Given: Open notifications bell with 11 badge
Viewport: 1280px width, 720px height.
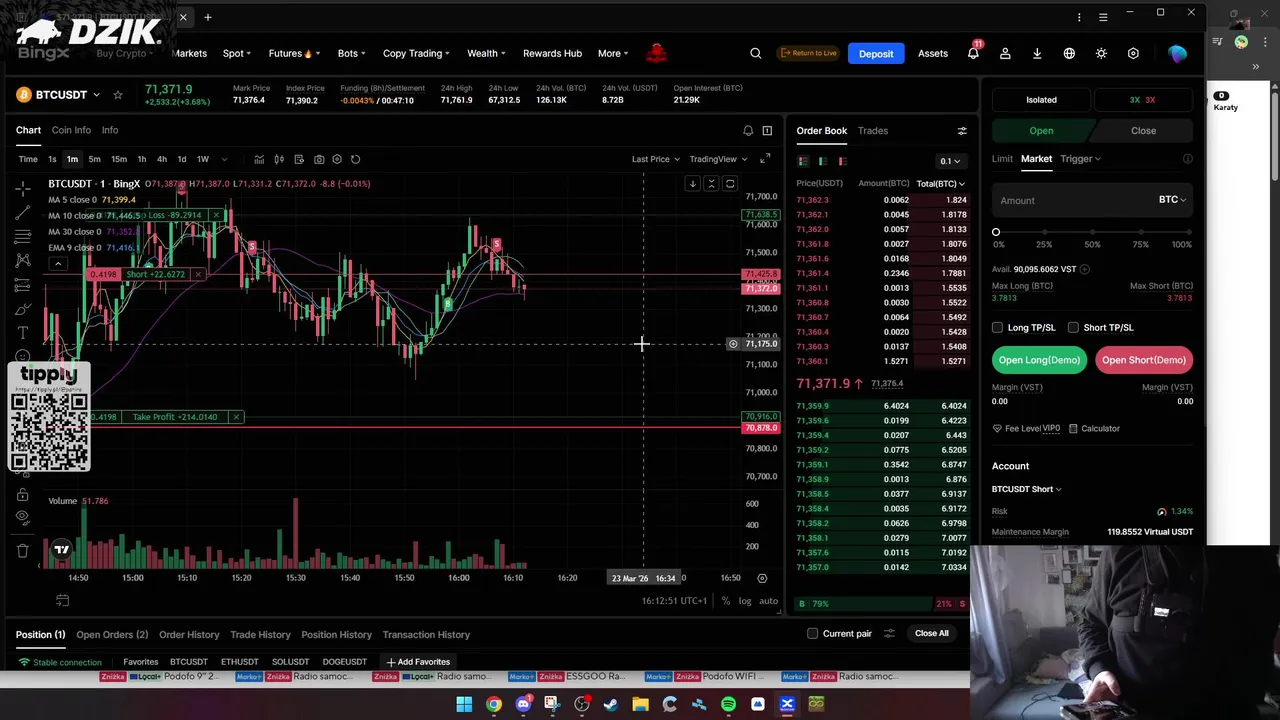Looking at the screenshot, I should (973, 53).
